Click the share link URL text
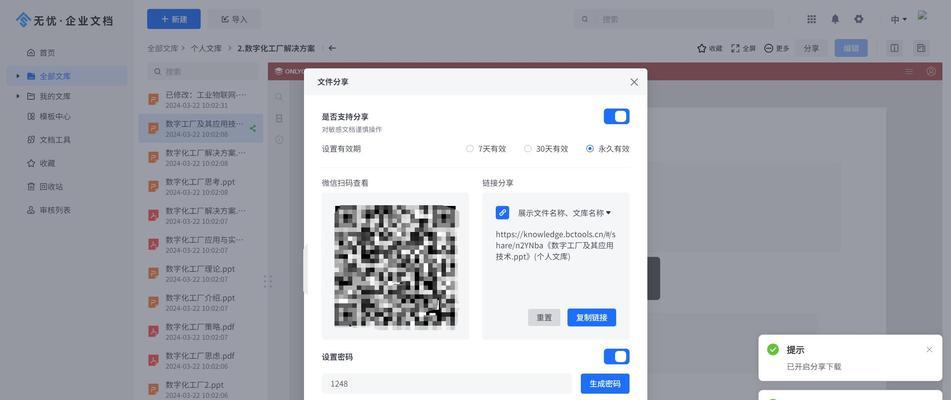This screenshot has width=951, height=400. tap(555, 245)
